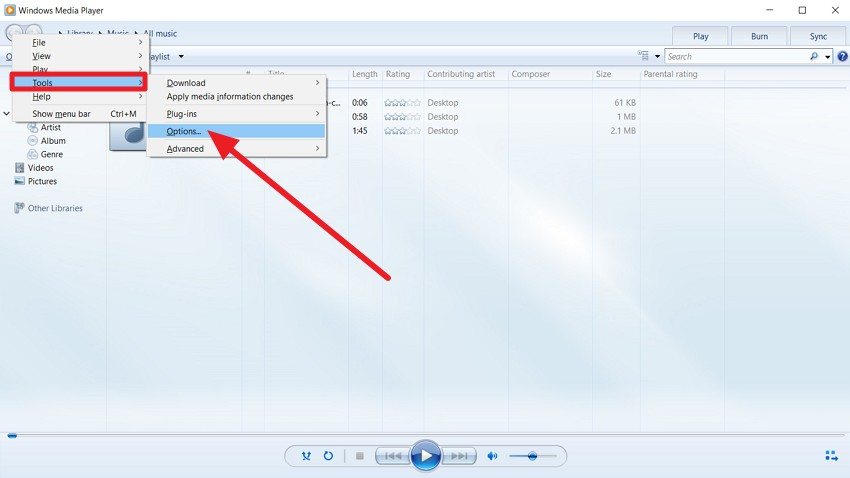The image size is (850, 478).
Task: Click the shuffle playback icon
Action: point(306,456)
